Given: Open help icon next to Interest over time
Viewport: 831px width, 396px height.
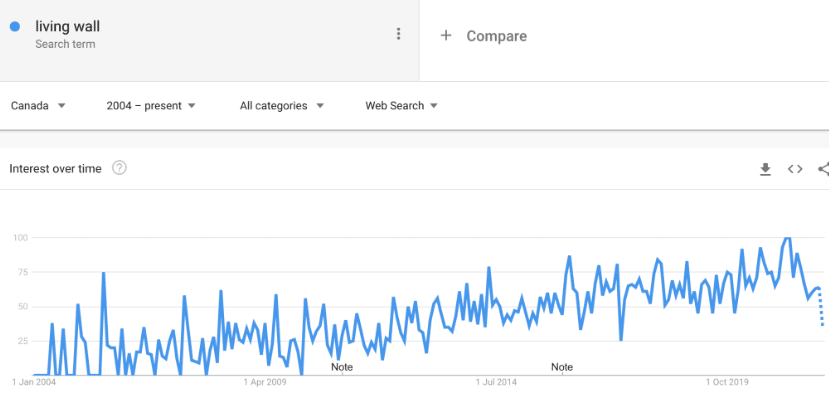Looking at the screenshot, I should (119, 169).
